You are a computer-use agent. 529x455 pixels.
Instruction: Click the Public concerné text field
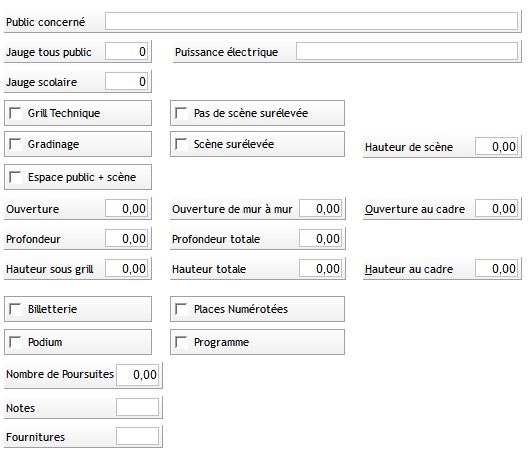coord(311,21)
